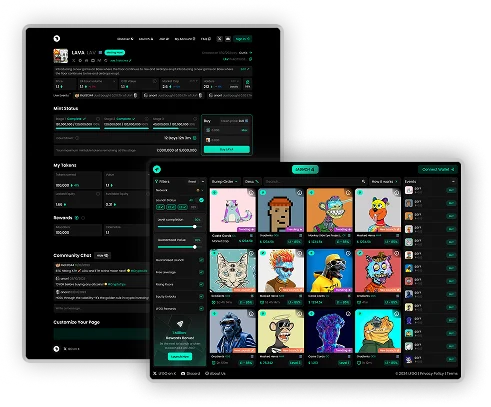Click the green button on the first Events row
491x407 pixels.
pyautogui.click(x=451, y=190)
